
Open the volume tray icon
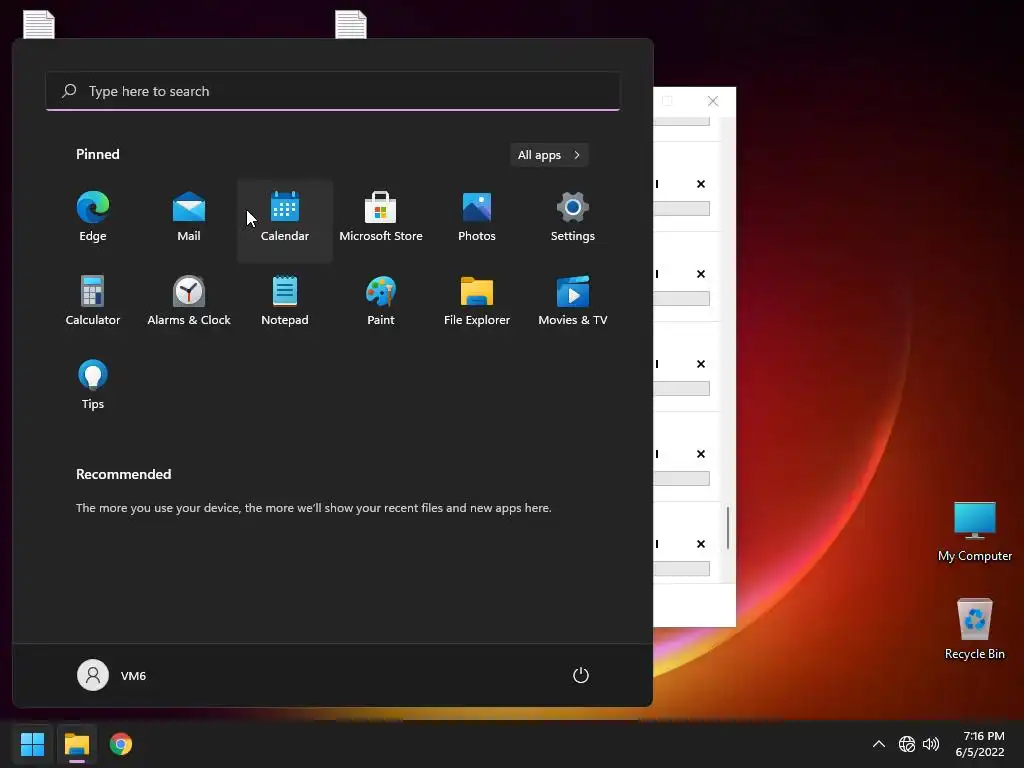click(x=931, y=744)
